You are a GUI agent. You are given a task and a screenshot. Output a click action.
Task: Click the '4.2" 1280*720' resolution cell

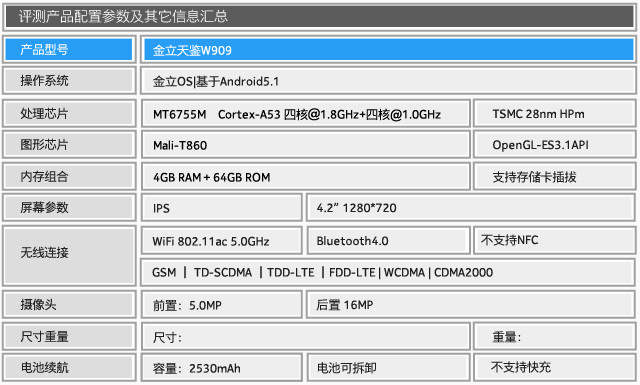pos(471,207)
